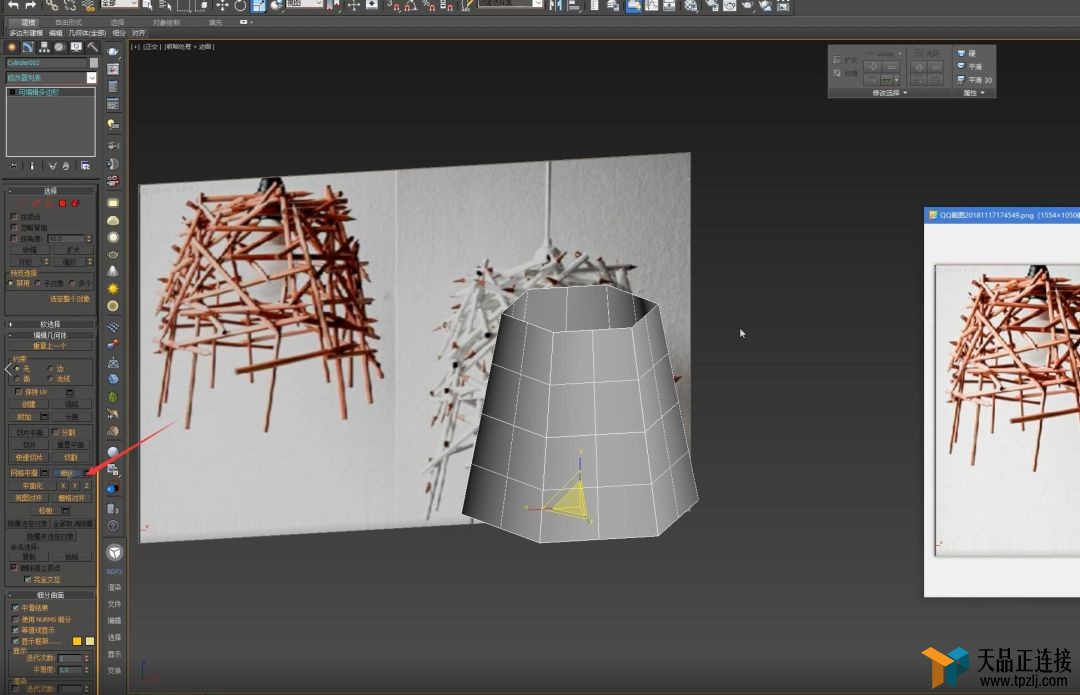Open the Create command panel tab
1080x695 pixels.
12,47
